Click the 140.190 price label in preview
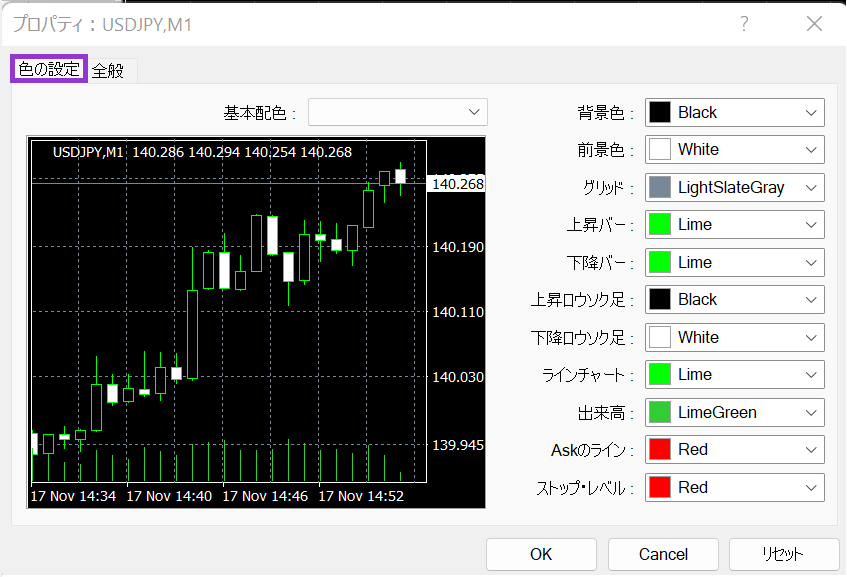Viewport: 847px width, 577px height. pyautogui.click(x=458, y=247)
